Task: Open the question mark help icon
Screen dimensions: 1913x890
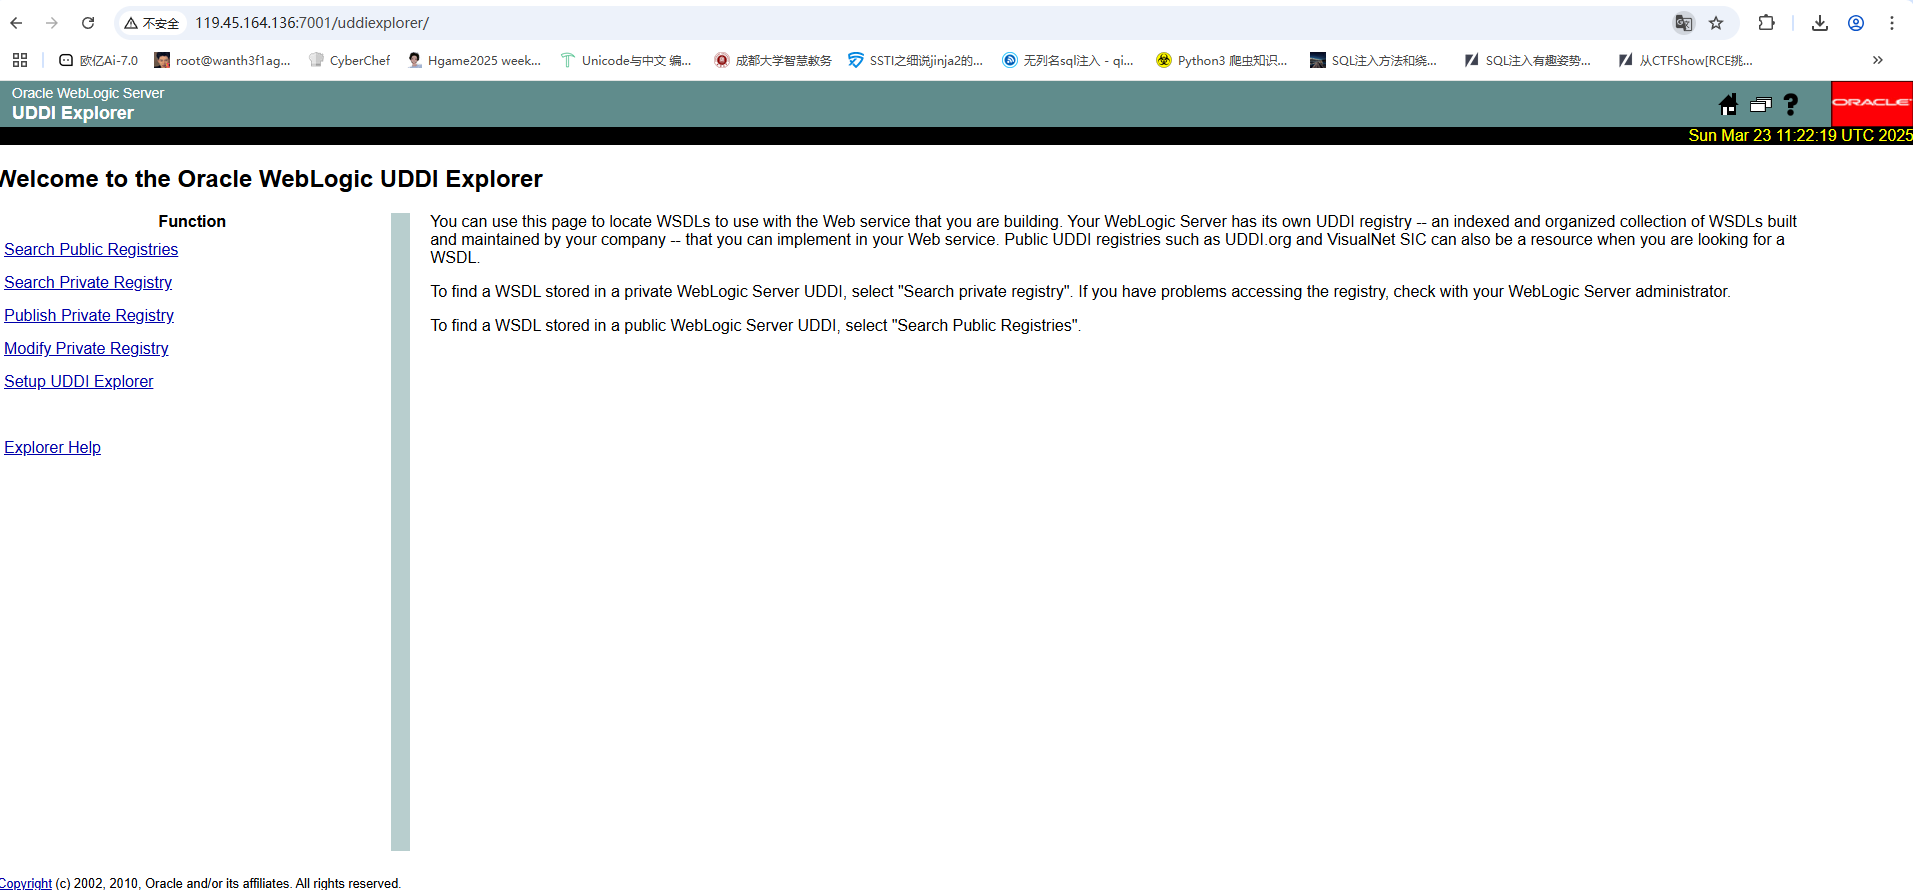Action: tap(1791, 104)
